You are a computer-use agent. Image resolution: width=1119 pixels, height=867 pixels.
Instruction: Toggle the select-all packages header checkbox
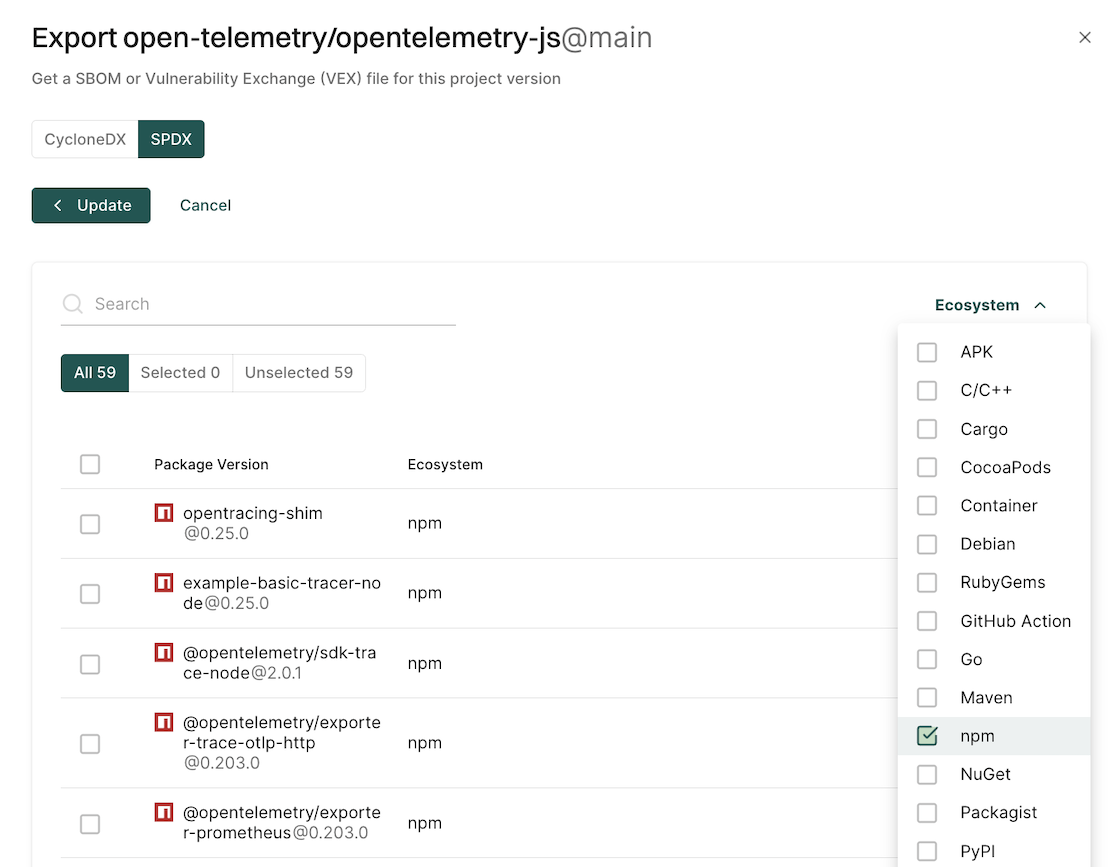click(90, 464)
